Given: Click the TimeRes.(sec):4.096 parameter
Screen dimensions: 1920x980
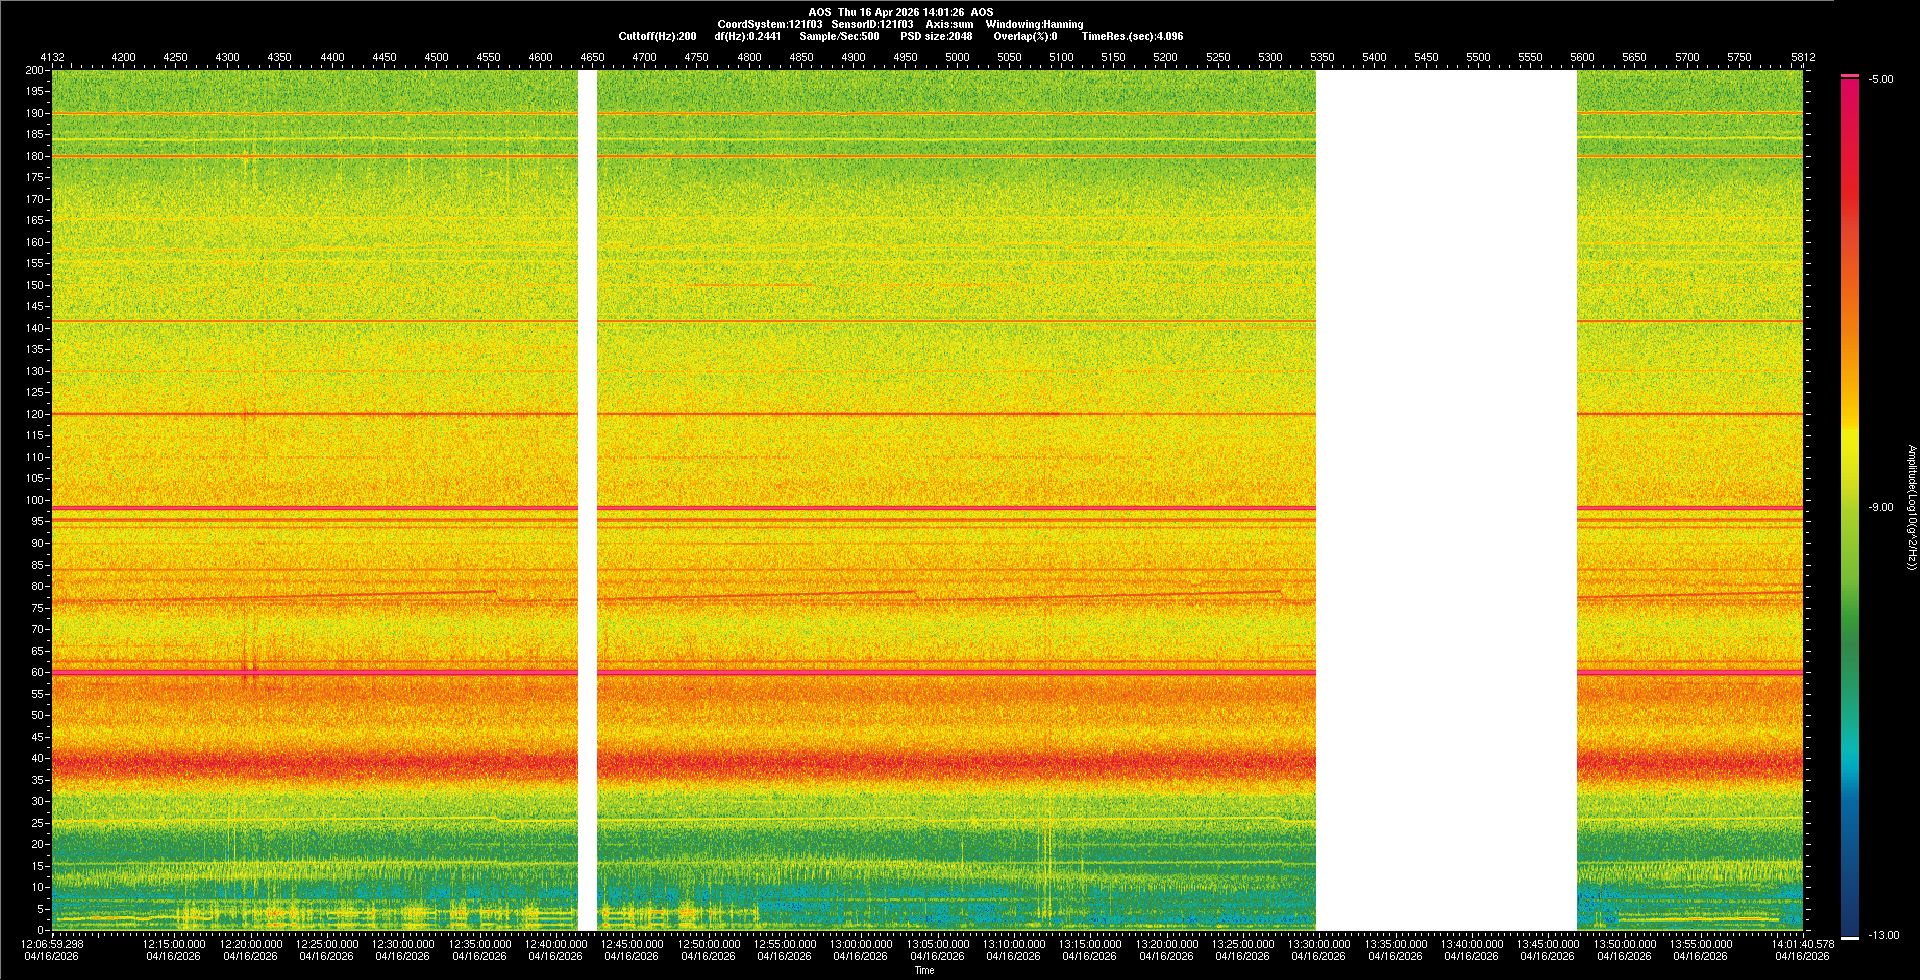Looking at the screenshot, I should pos(1132,36).
